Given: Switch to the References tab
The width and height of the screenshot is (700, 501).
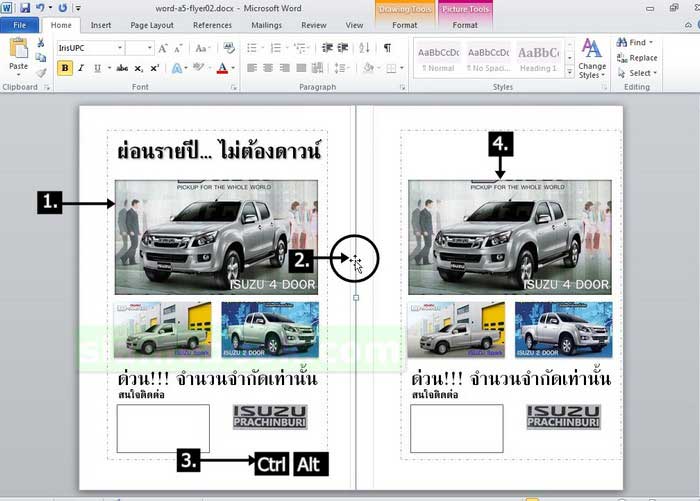Looking at the screenshot, I should (212, 25).
